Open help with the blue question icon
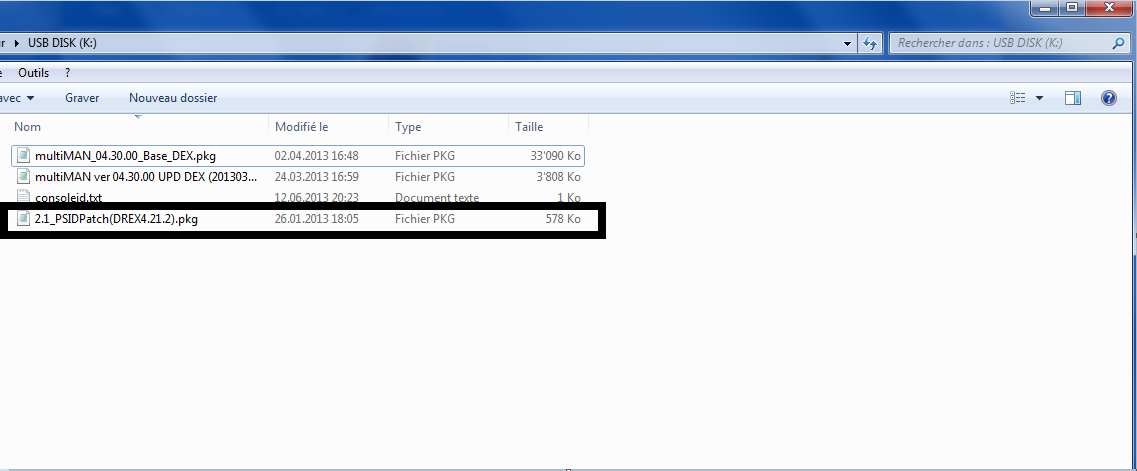The image size is (1137, 471). (1108, 98)
